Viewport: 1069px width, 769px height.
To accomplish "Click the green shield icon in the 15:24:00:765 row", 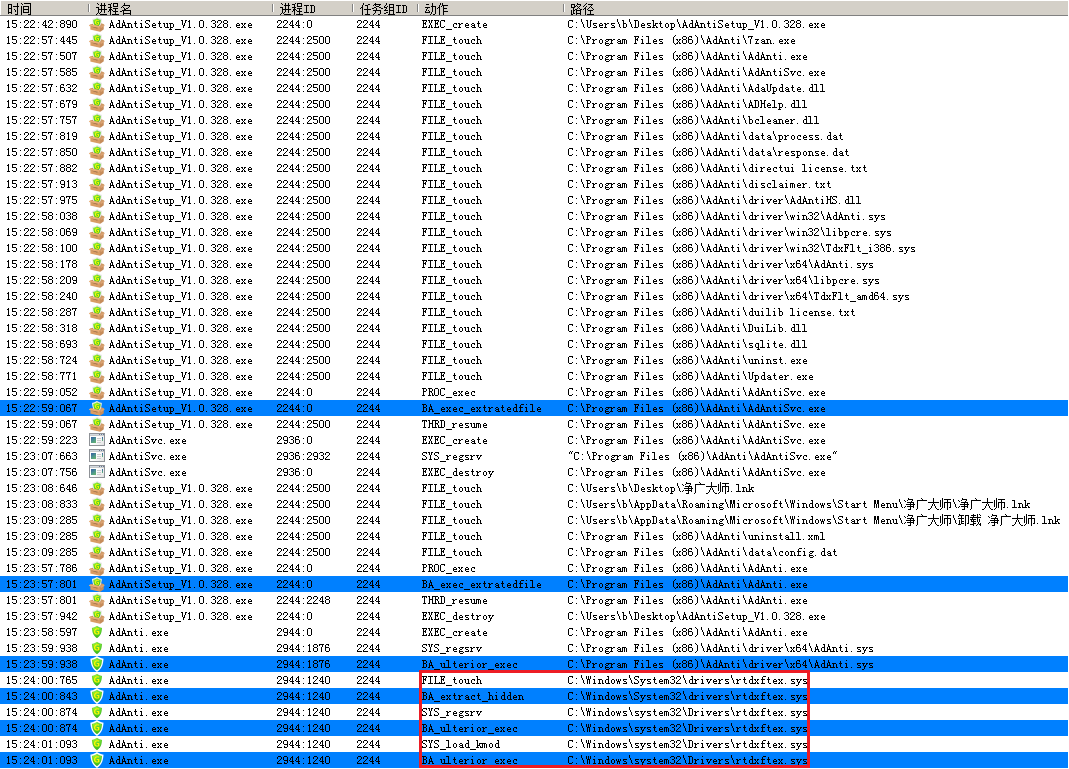I will [x=97, y=680].
